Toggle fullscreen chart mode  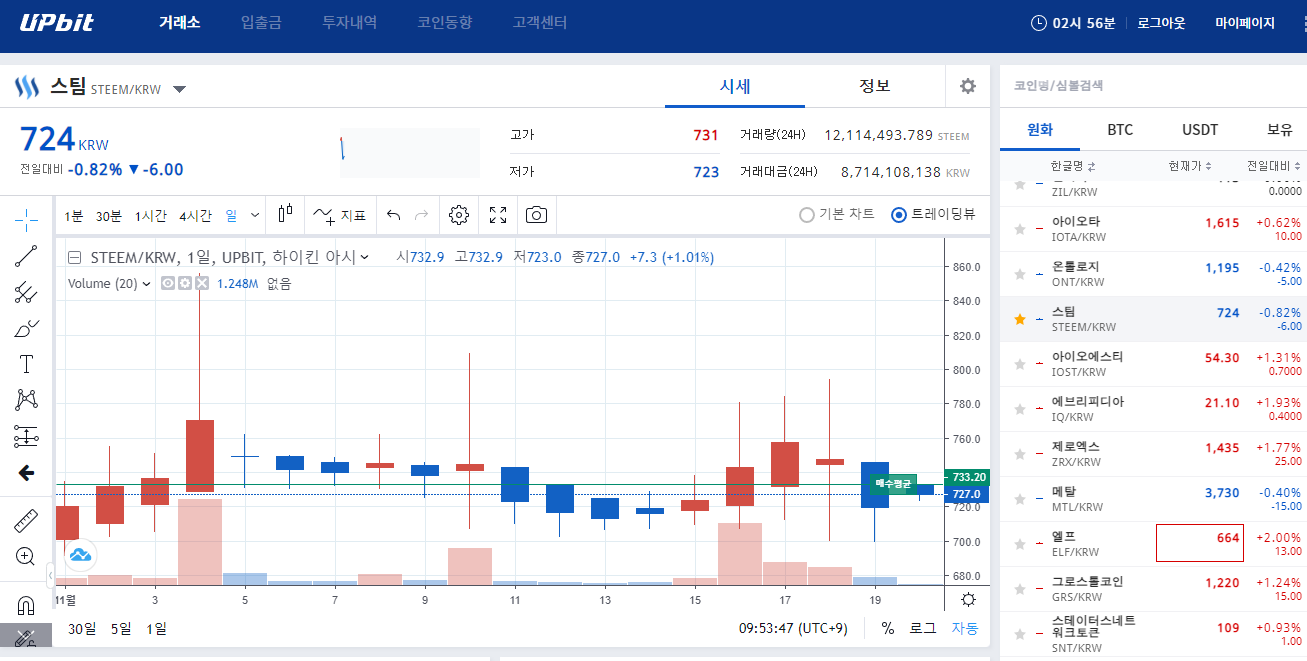498,215
